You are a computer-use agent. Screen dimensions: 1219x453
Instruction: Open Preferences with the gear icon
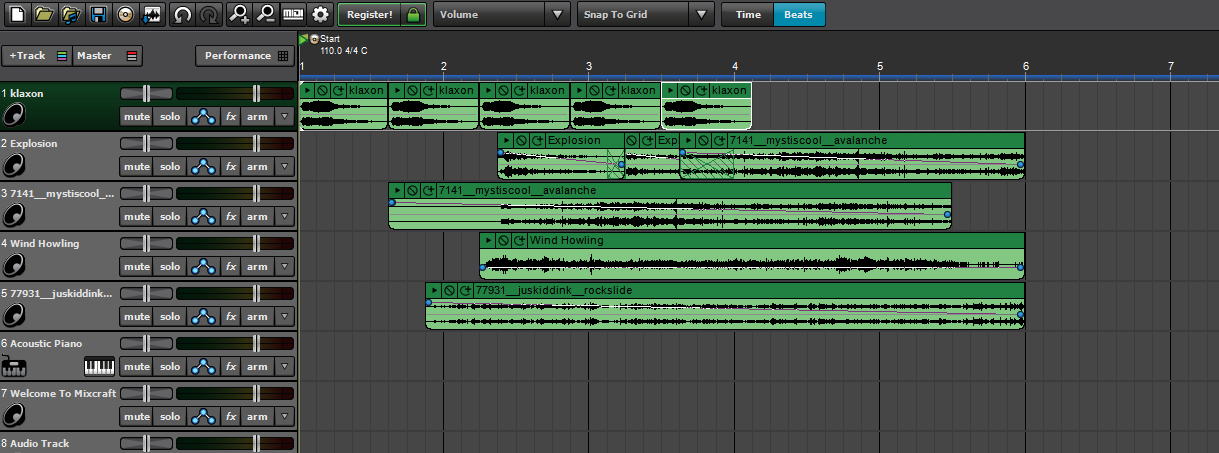pos(320,14)
